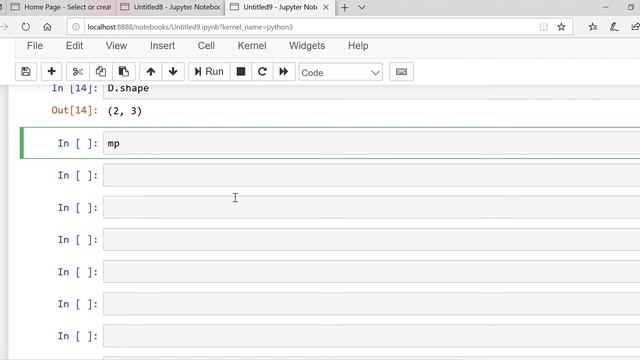Insert a cell below with the plus icon
Image resolution: width=640 pixels, height=360 pixels.
pos(51,72)
